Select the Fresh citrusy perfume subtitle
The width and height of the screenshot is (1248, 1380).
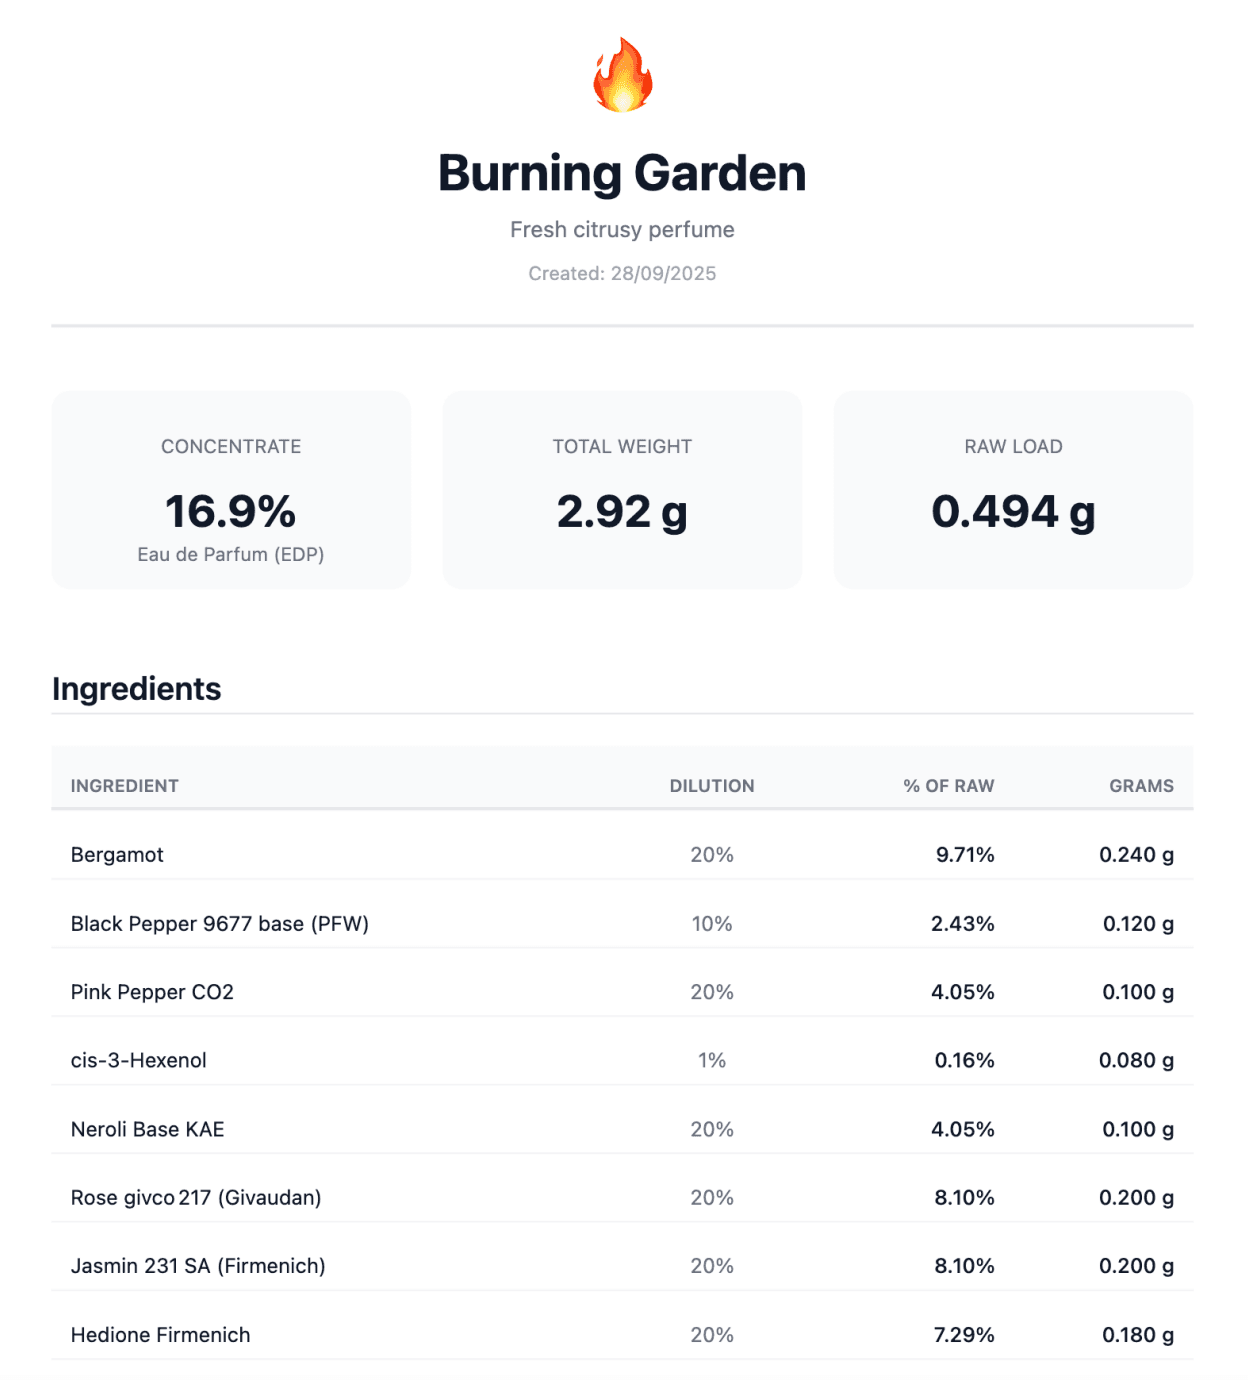(x=622, y=230)
